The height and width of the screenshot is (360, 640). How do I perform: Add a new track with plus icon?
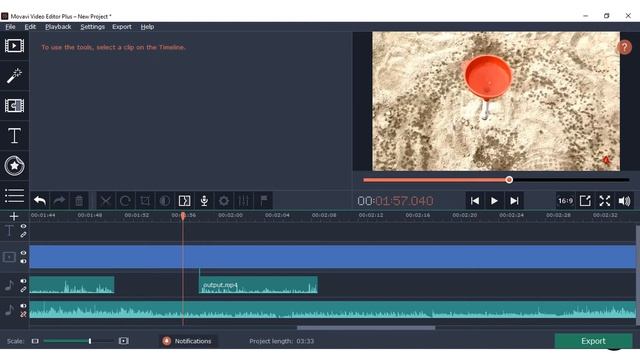click(x=14, y=216)
